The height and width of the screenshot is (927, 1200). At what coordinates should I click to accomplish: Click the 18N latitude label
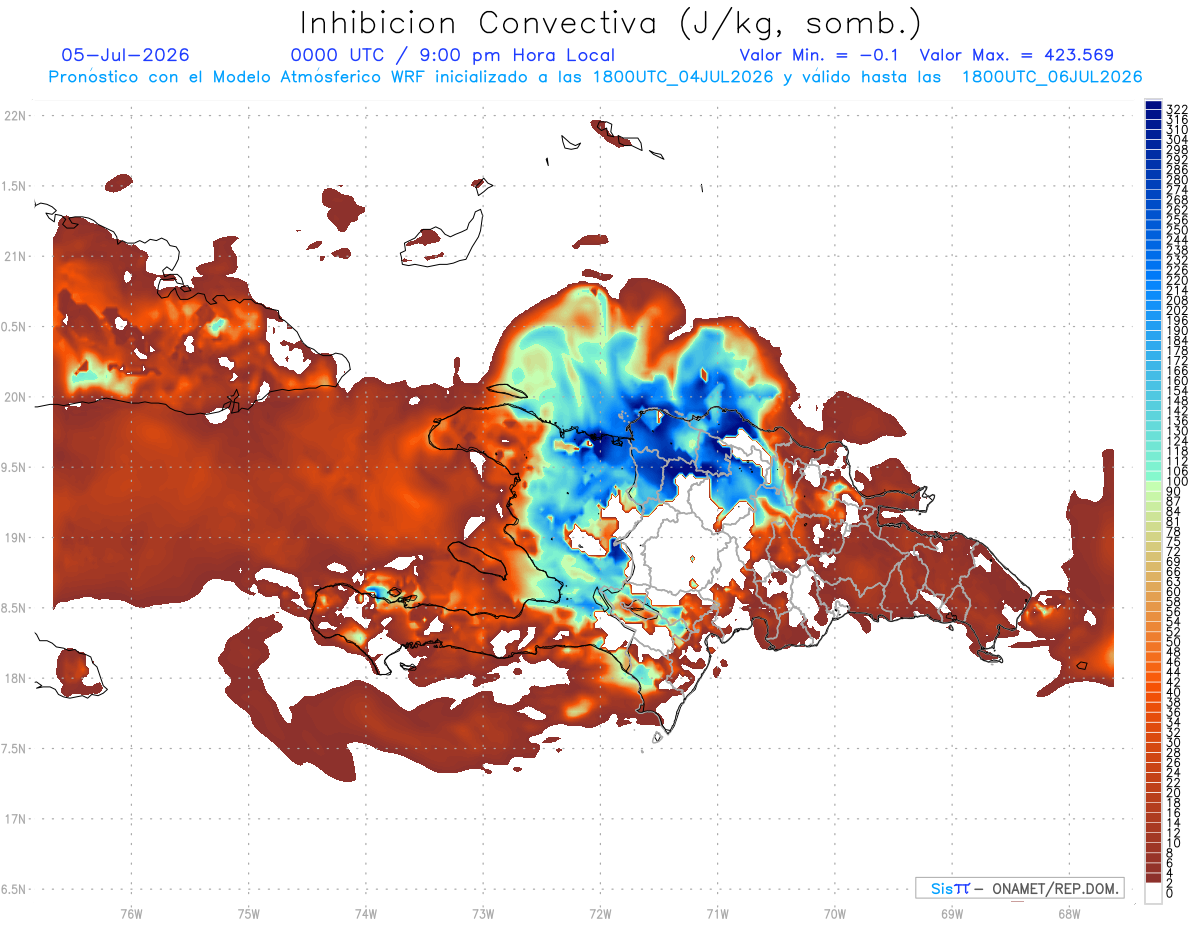point(16,679)
